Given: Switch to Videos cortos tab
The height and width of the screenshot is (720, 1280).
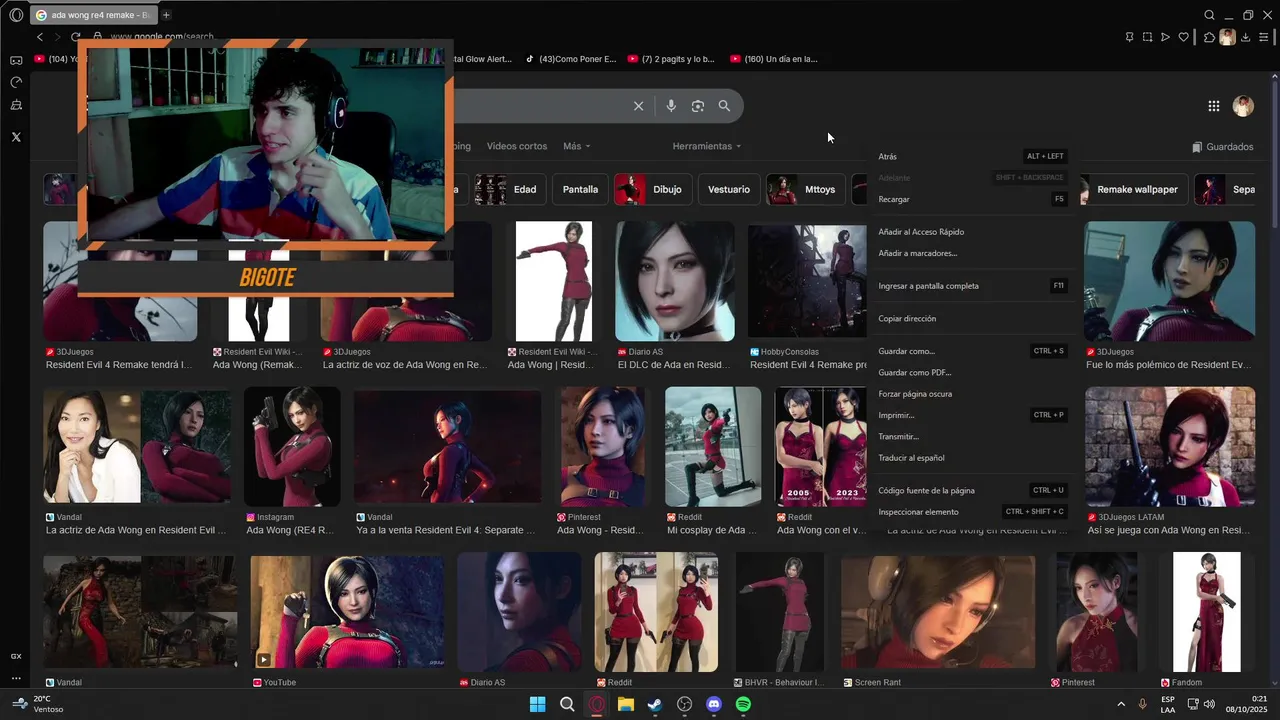Looking at the screenshot, I should point(517,146).
